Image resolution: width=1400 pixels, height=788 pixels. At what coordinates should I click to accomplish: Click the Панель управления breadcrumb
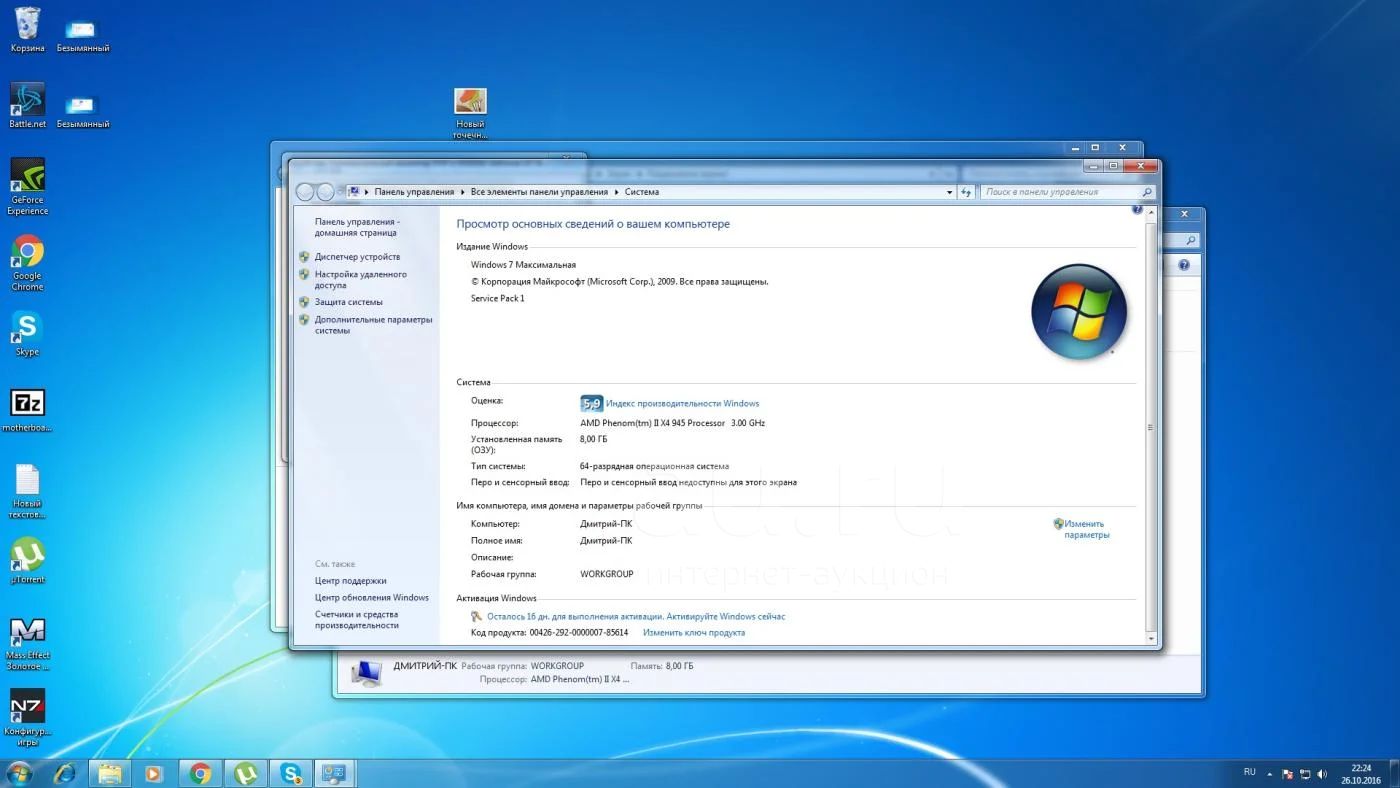tap(414, 192)
